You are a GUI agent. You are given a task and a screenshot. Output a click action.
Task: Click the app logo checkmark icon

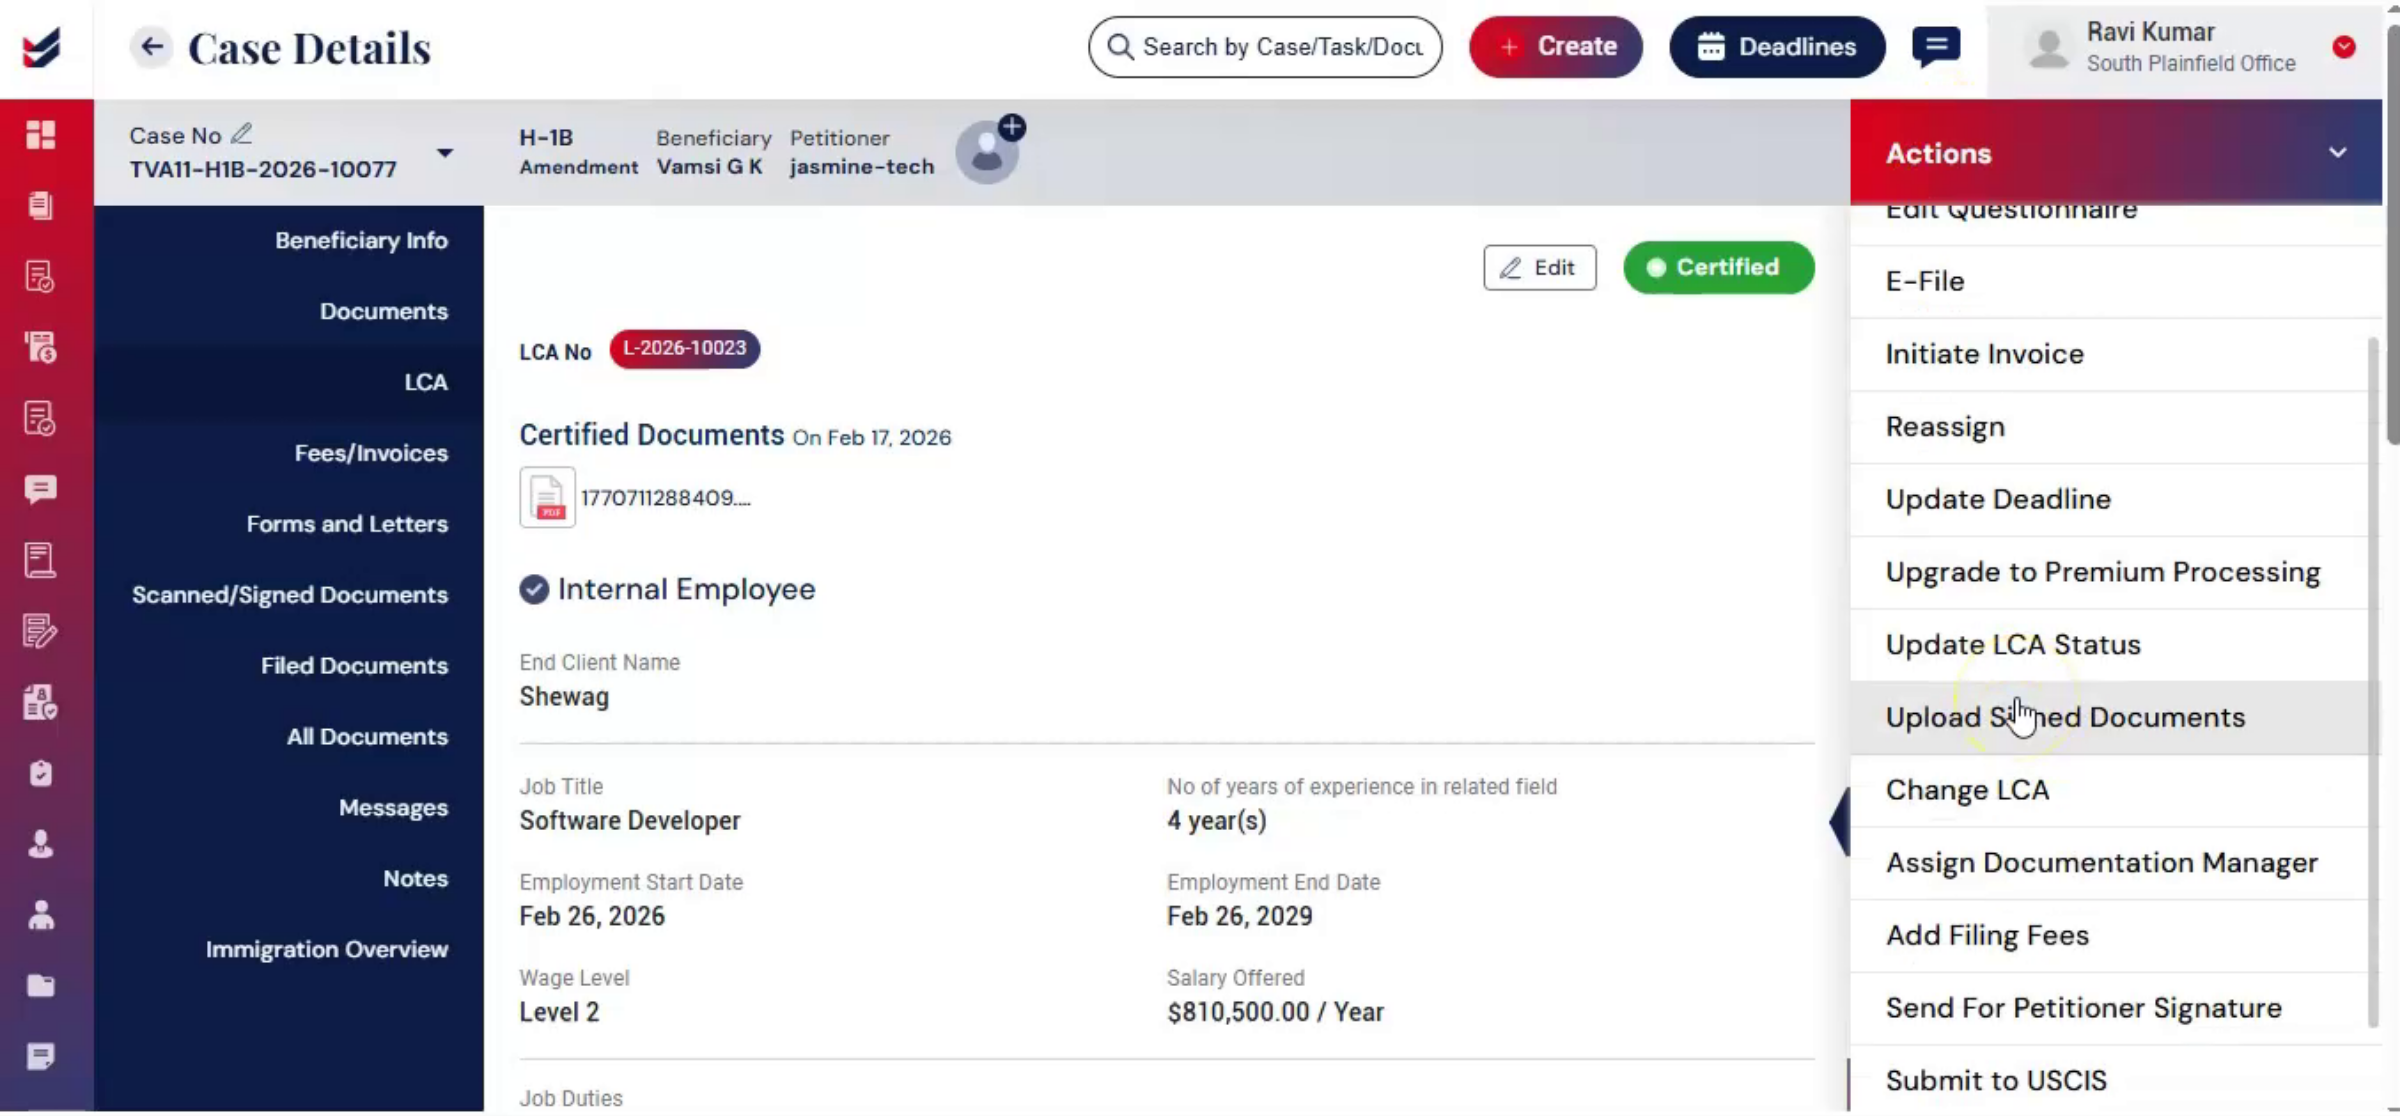(42, 47)
